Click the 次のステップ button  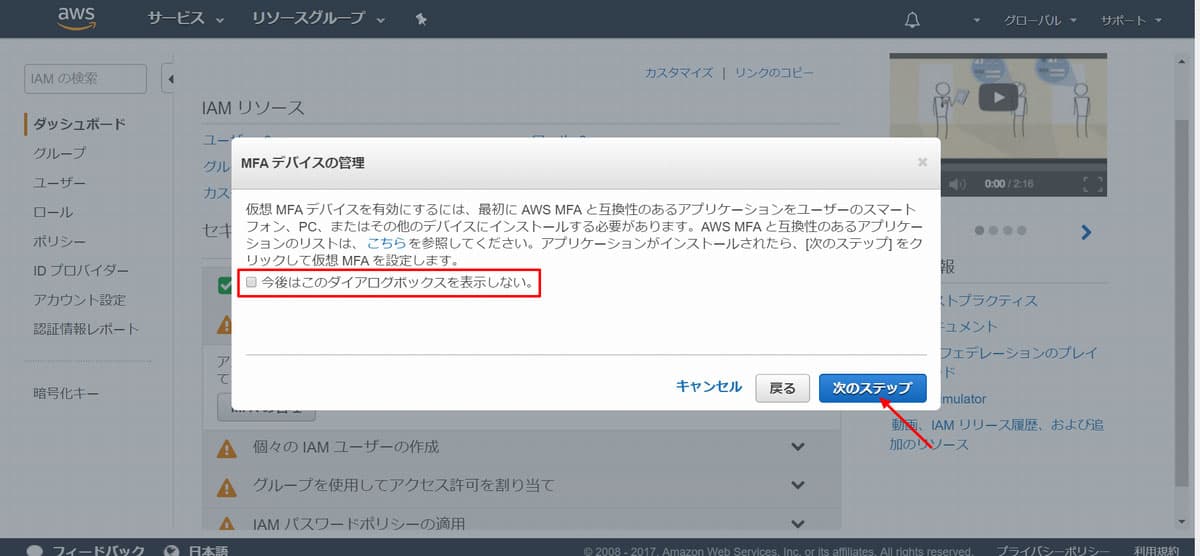point(872,388)
